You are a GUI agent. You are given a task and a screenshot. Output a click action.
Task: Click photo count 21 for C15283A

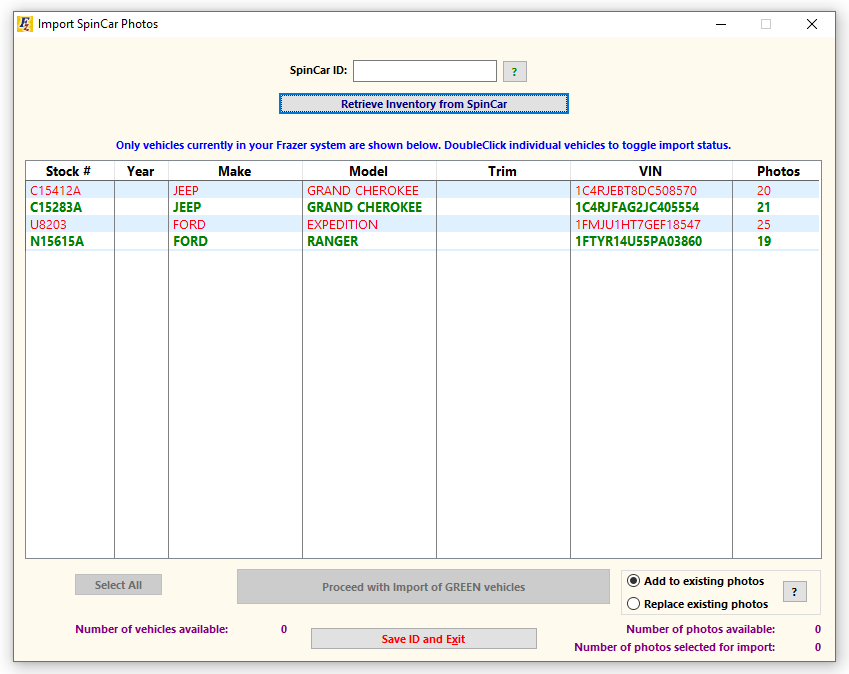pos(764,207)
